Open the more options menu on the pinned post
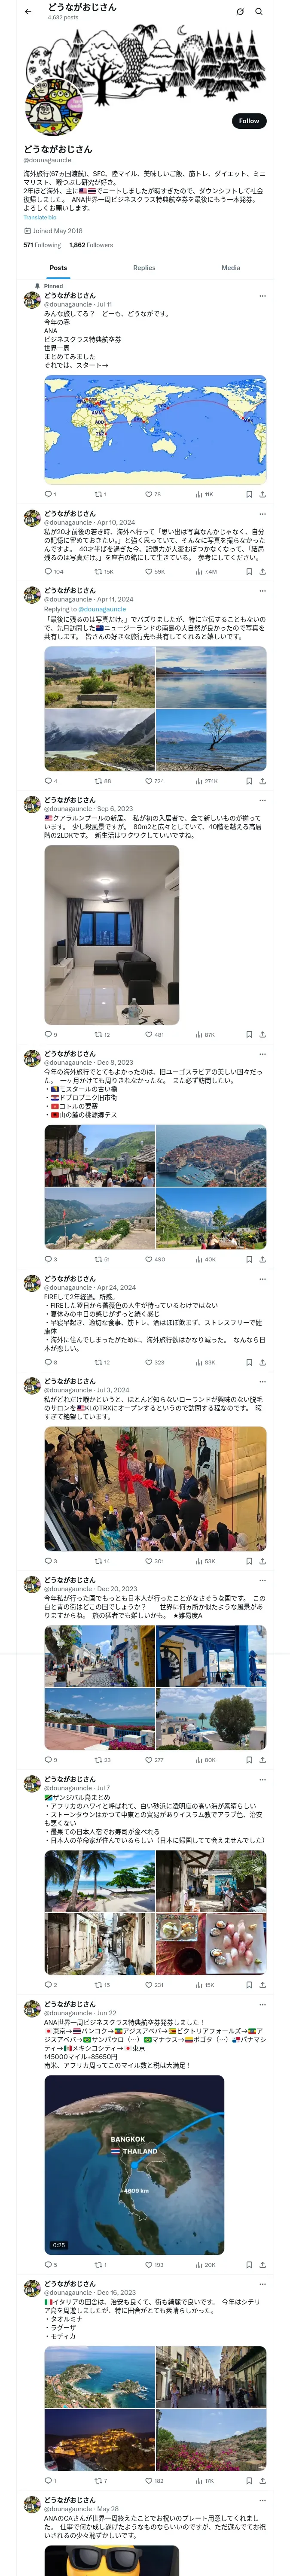 pyautogui.click(x=263, y=296)
